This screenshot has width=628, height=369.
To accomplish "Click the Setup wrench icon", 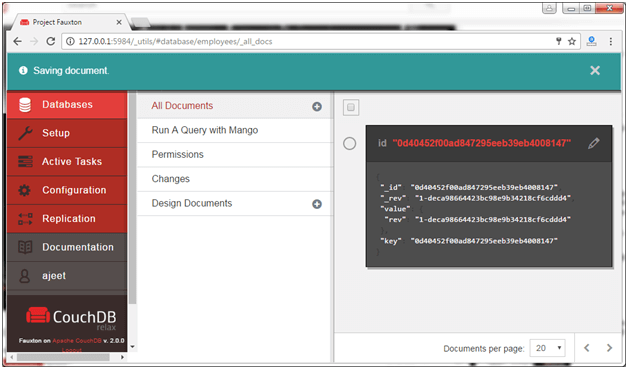I will pos(25,133).
